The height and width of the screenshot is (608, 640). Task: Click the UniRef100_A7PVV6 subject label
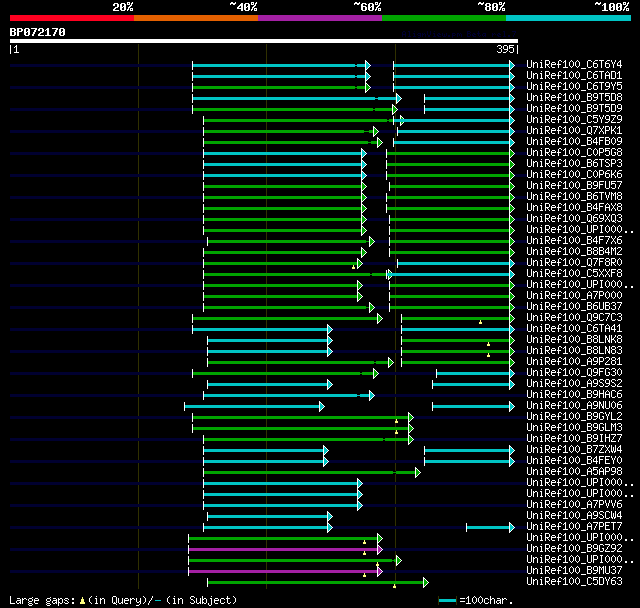pyautogui.click(x=574, y=505)
